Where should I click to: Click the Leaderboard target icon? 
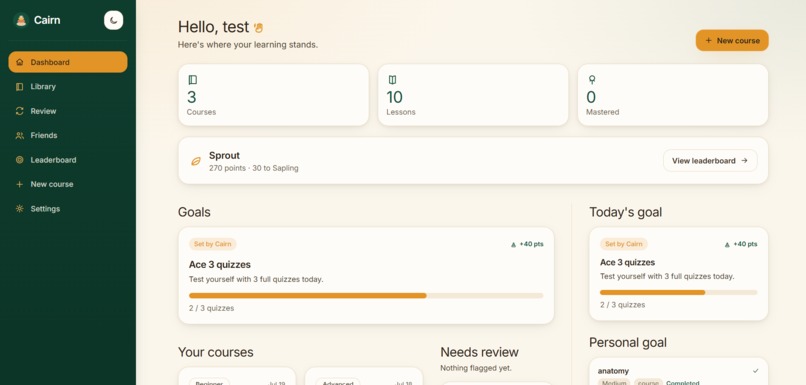[x=20, y=160]
